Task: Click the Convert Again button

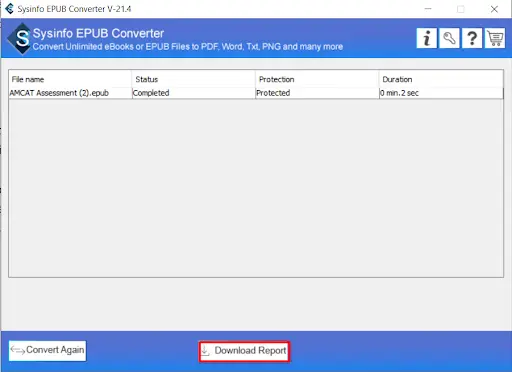Action: (x=47, y=350)
